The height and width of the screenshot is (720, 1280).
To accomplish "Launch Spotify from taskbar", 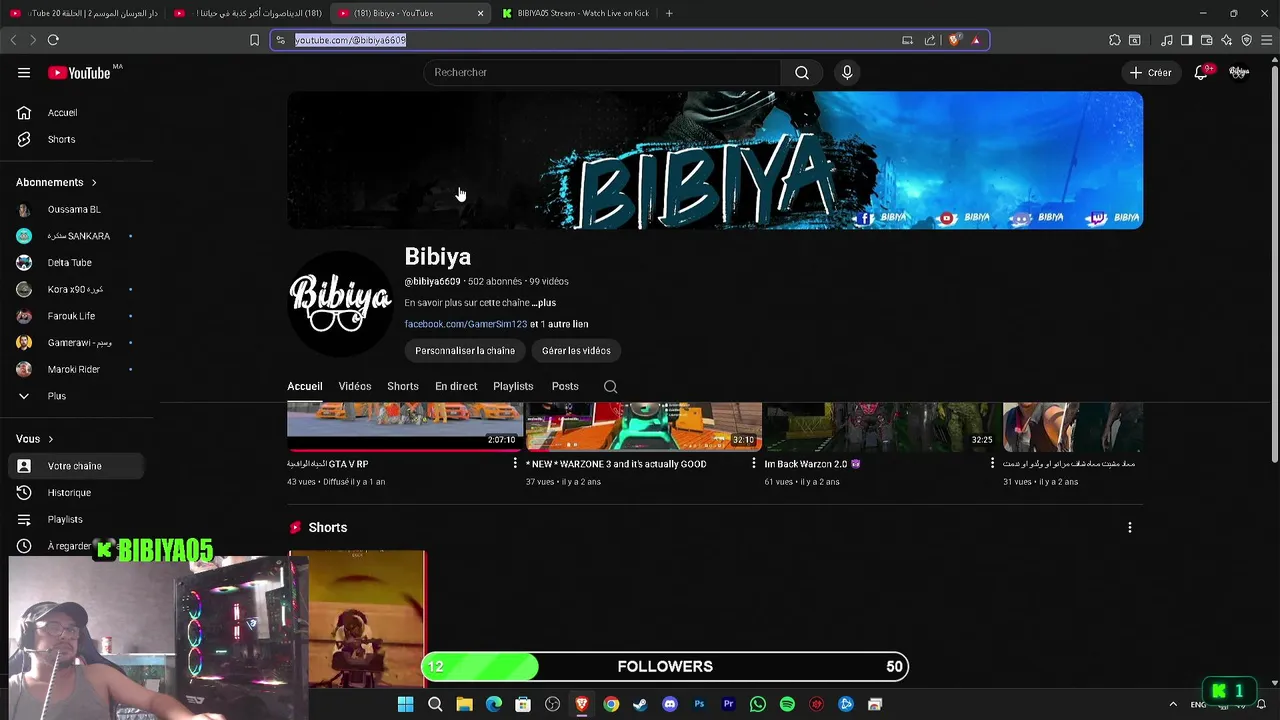I will [x=787, y=704].
